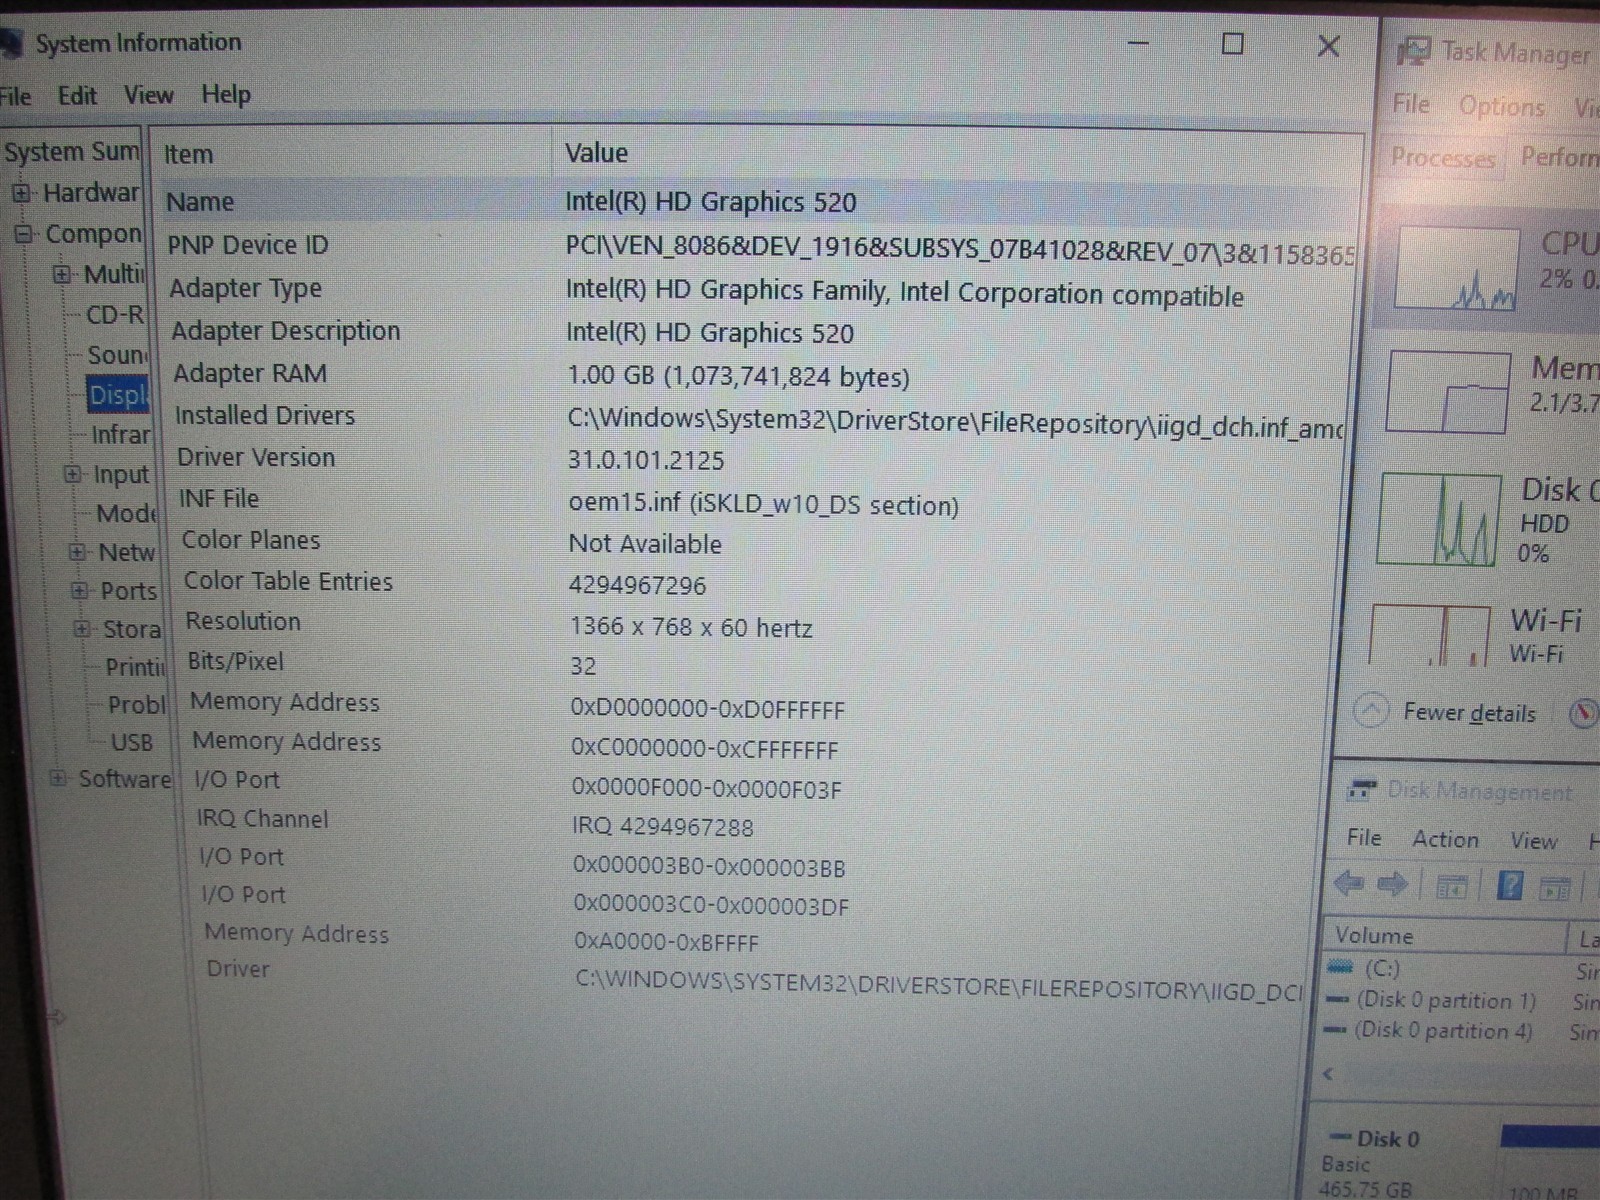
Task: Click Back arrow in Disk Management toolbar
Action: tap(1349, 883)
